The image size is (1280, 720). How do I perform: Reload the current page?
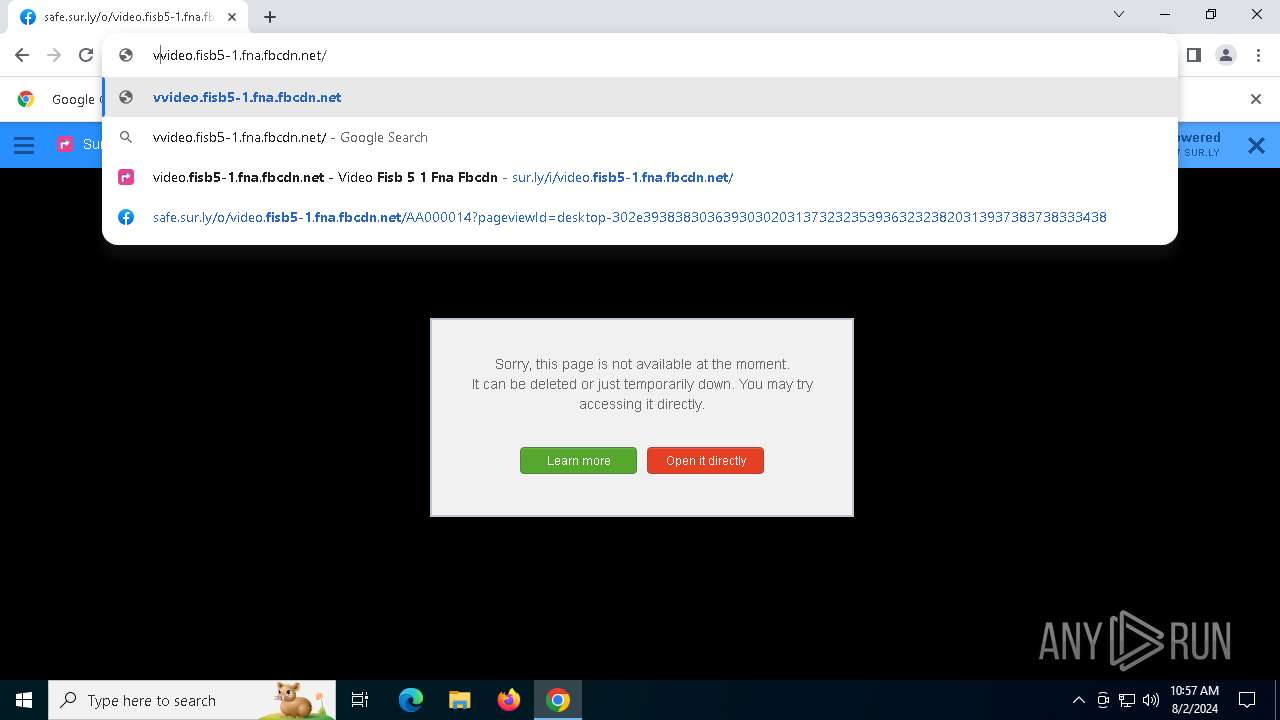click(86, 55)
